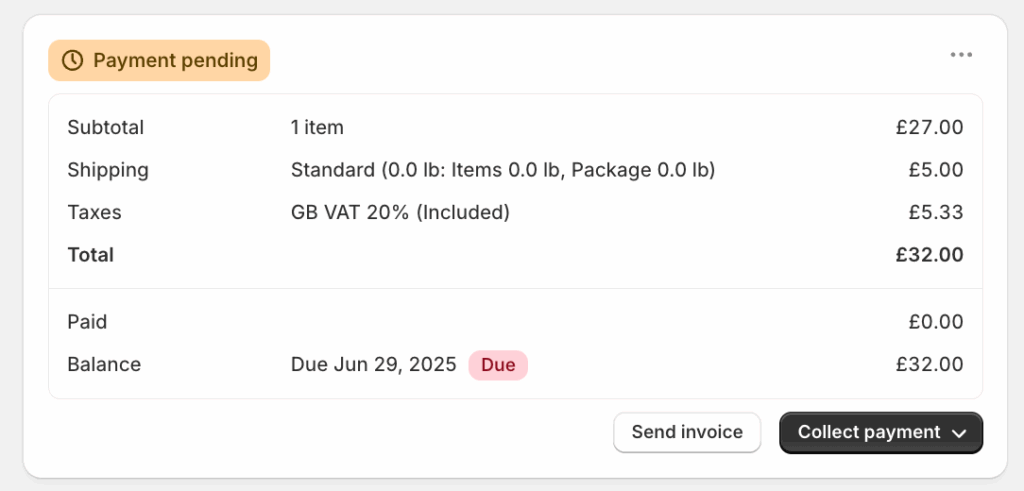Open the three-dot more actions menu
The width and height of the screenshot is (1024, 491).
pos(961,55)
